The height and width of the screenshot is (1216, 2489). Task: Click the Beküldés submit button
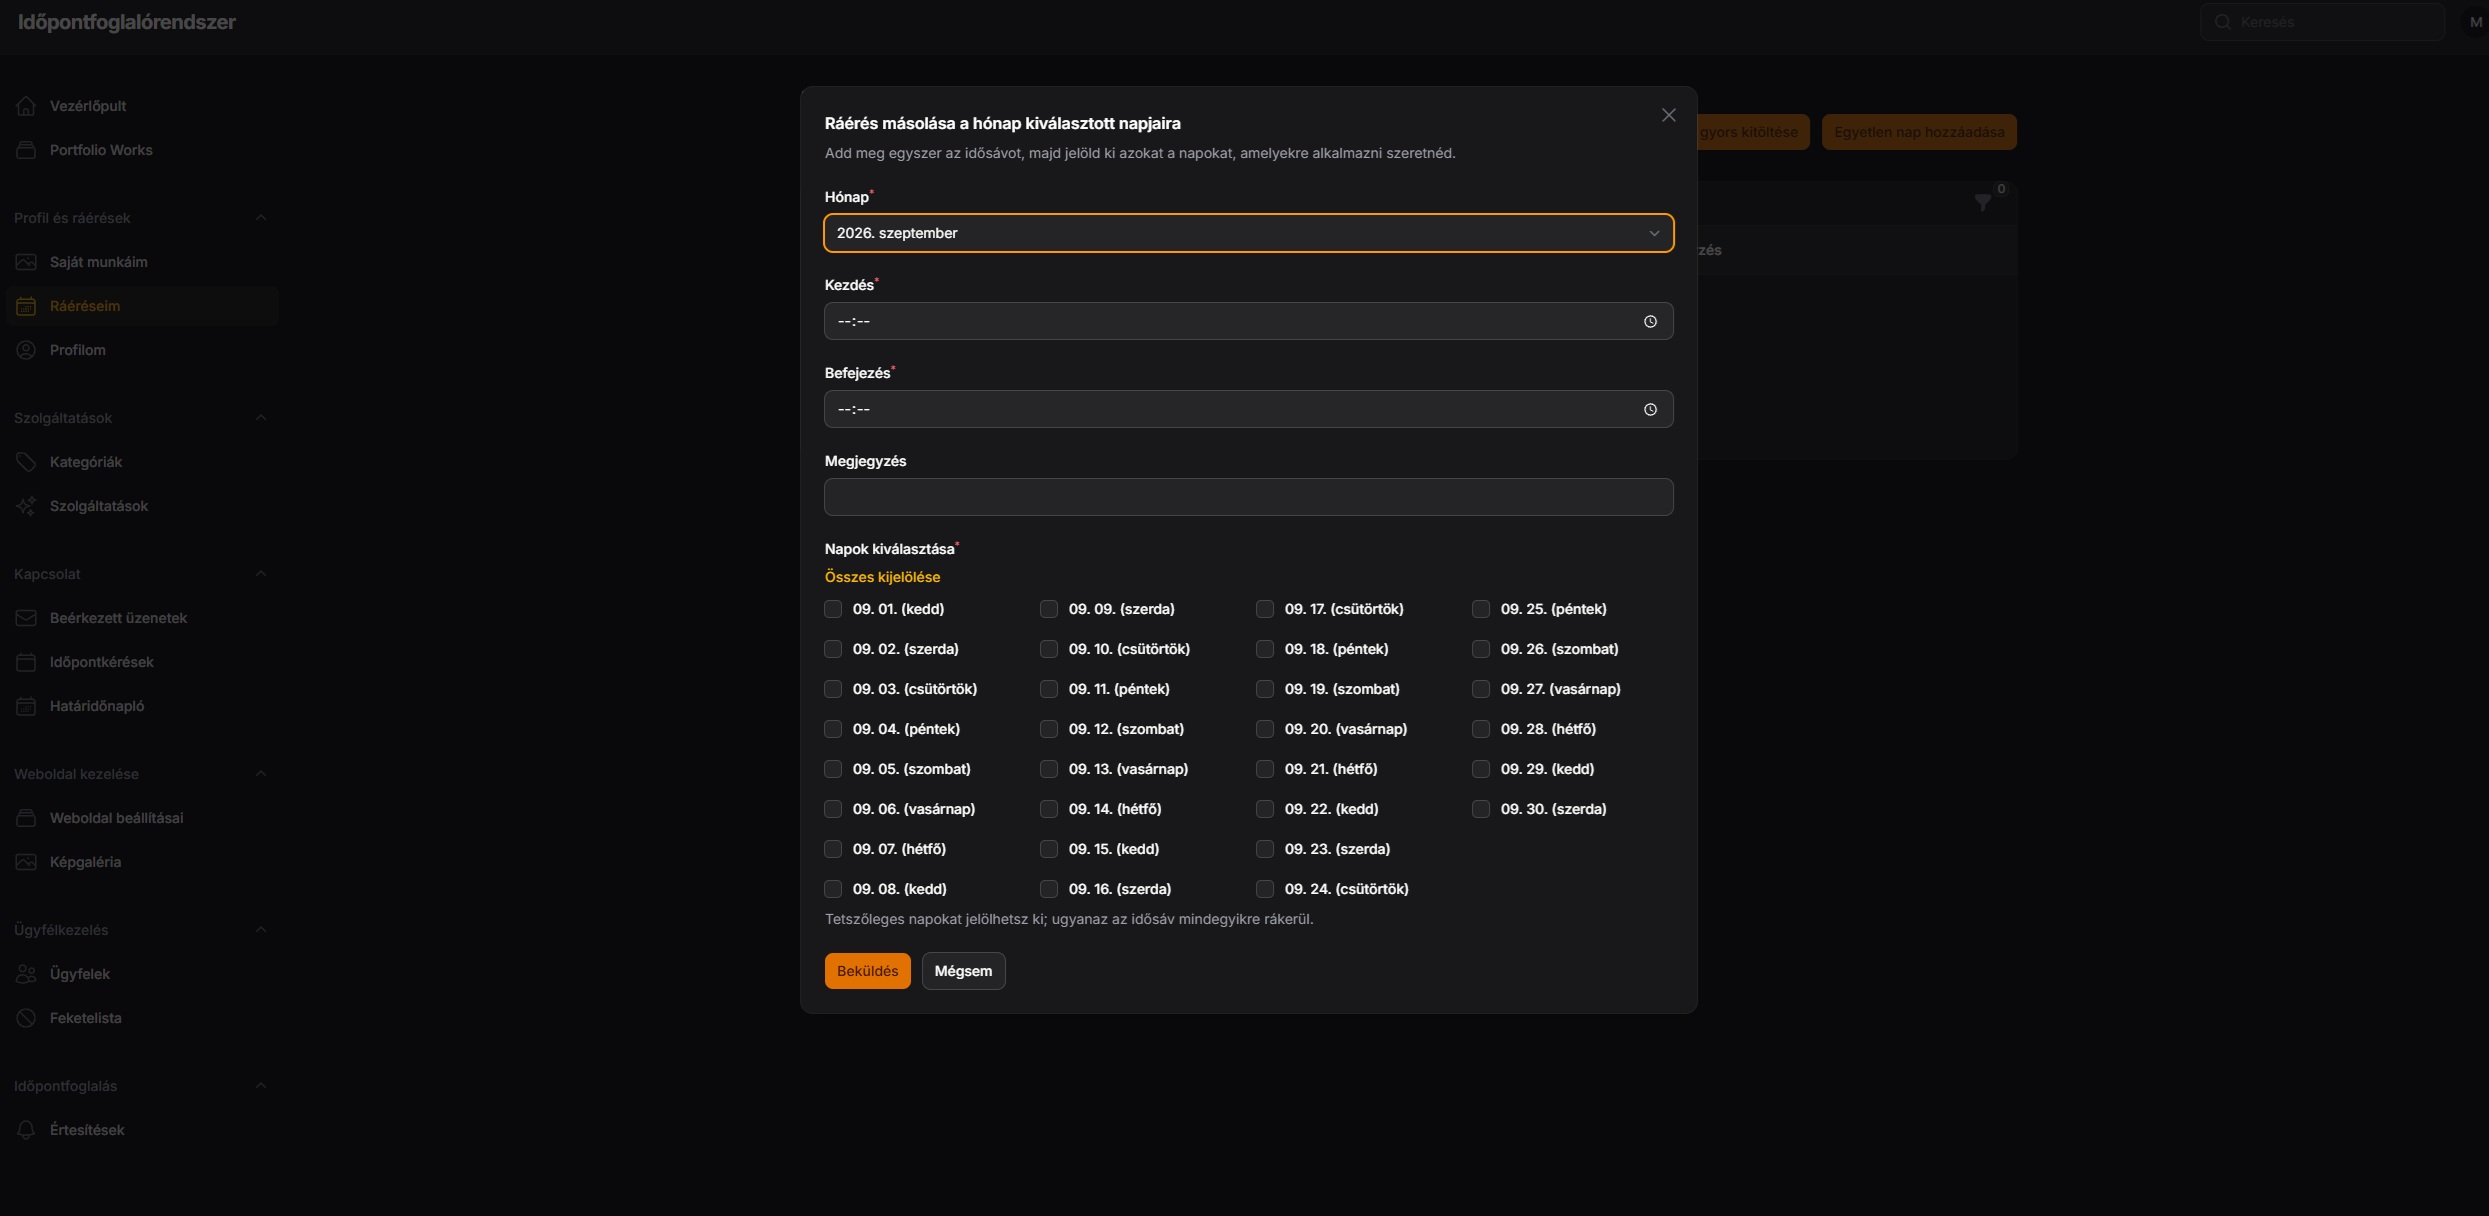tap(867, 971)
